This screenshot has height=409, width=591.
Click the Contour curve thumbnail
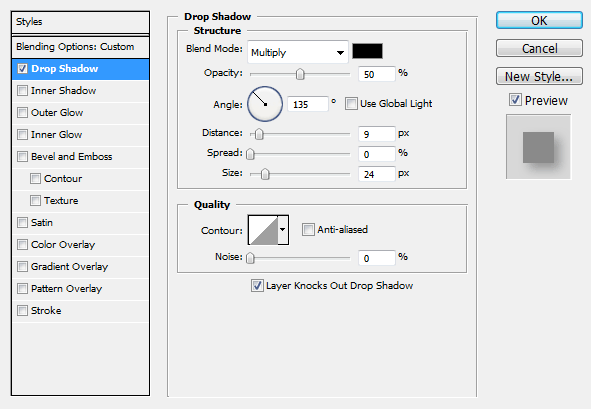pos(263,230)
